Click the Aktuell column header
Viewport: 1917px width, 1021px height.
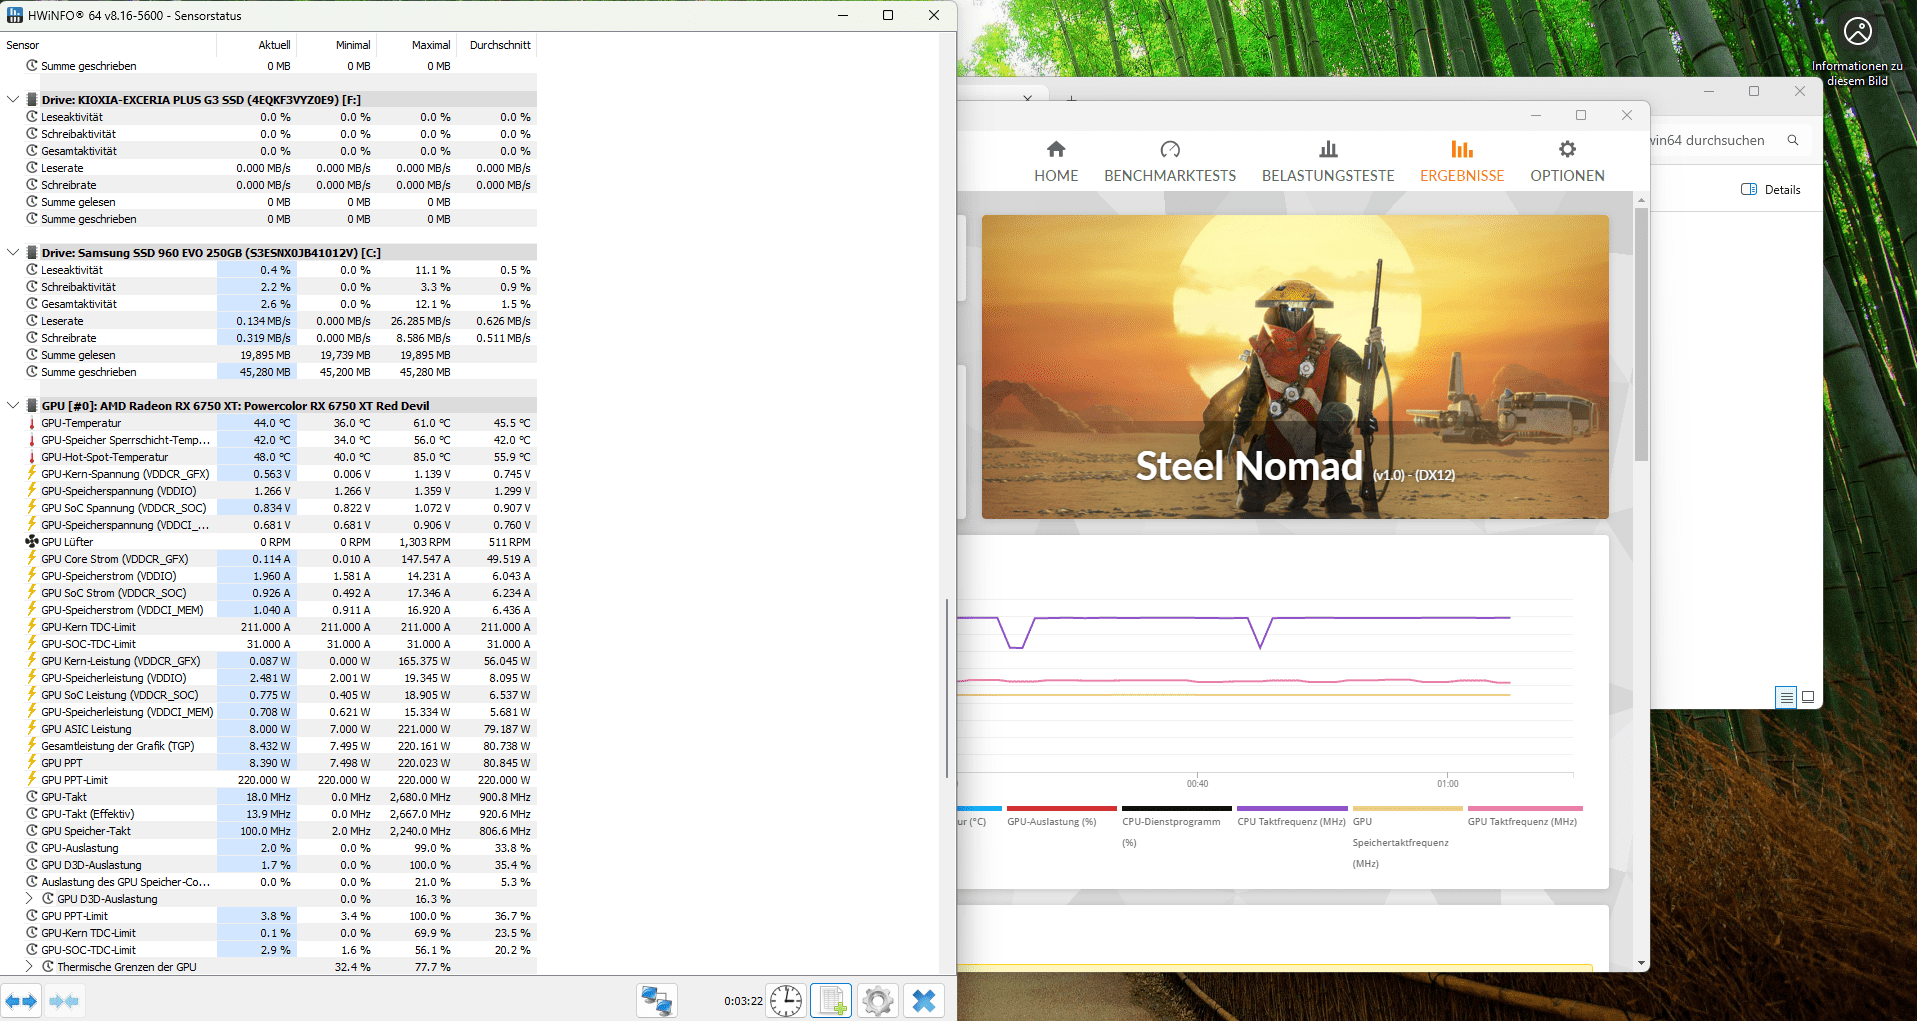coord(257,45)
